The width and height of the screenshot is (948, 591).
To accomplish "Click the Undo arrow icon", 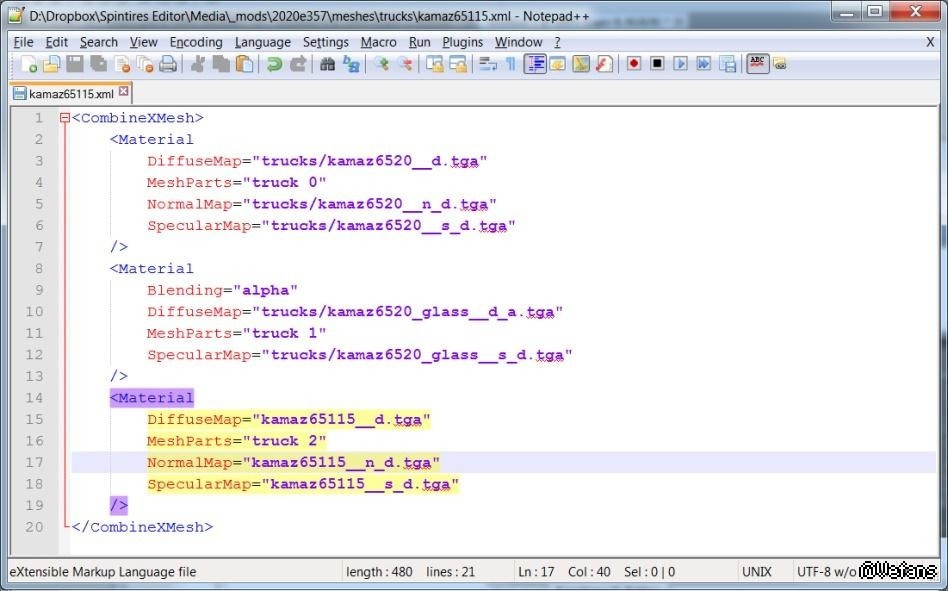I will [x=273, y=64].
